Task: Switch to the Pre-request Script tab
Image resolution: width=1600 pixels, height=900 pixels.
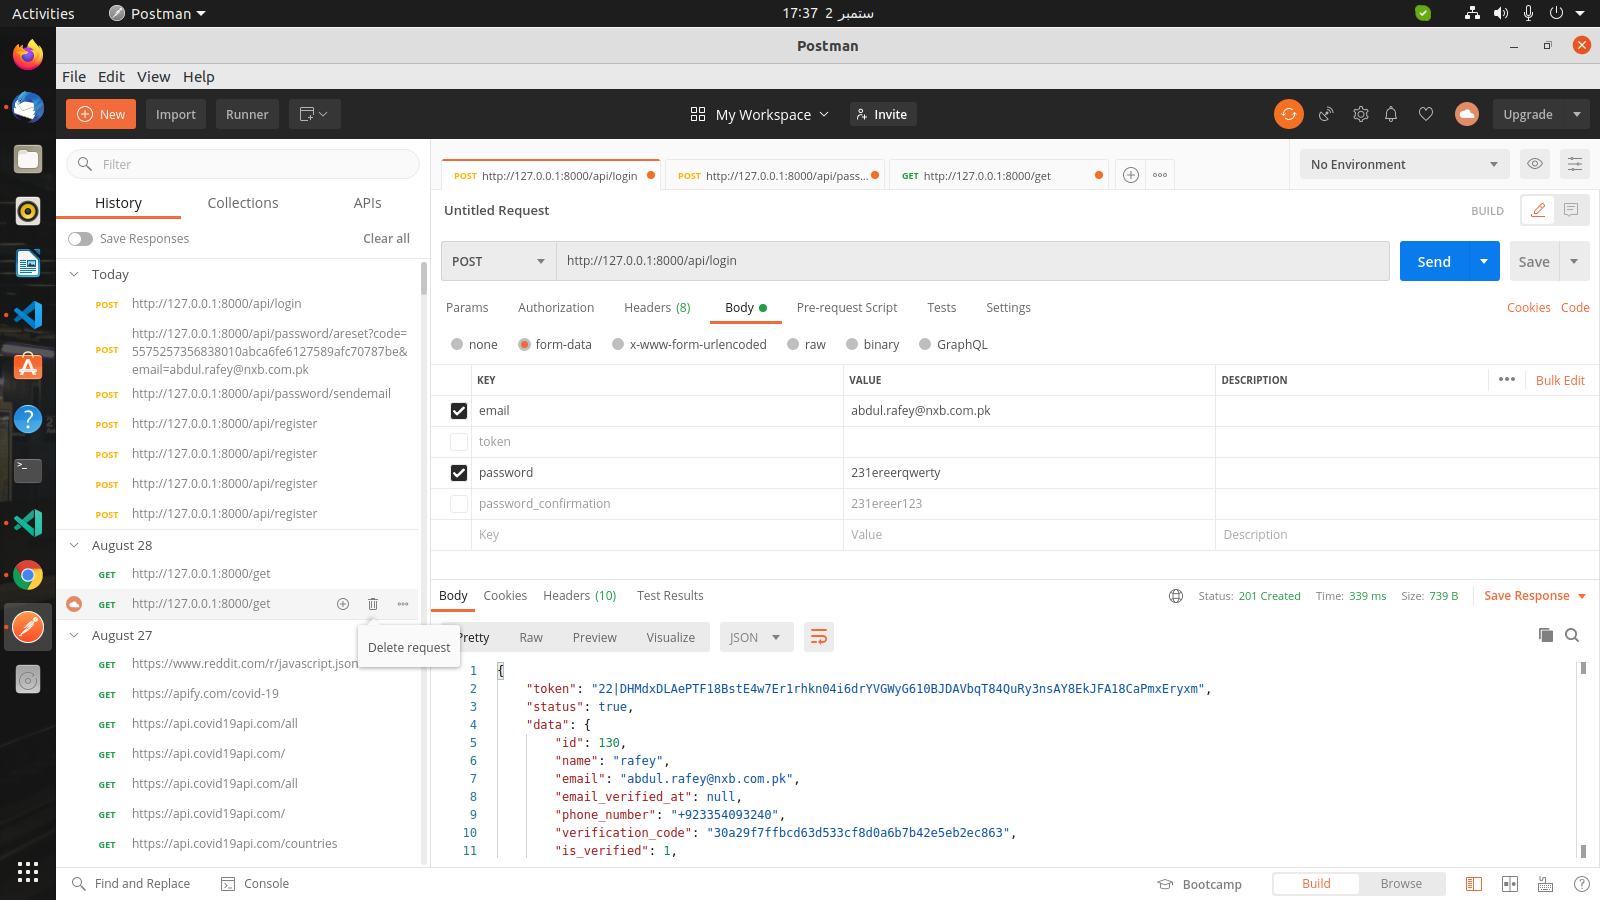Action: click(846, 307)
